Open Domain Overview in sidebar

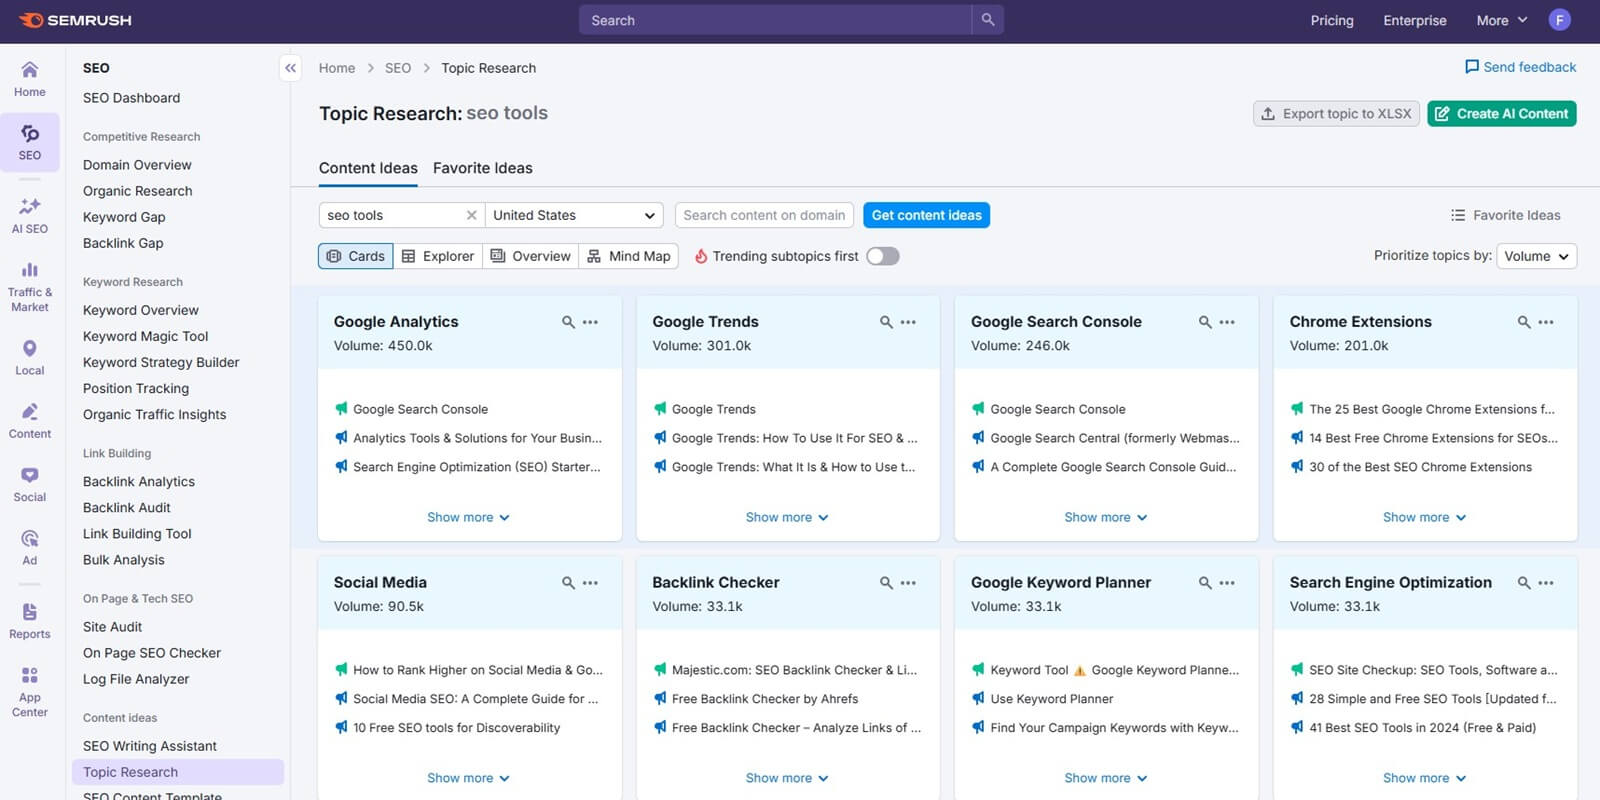137,165
